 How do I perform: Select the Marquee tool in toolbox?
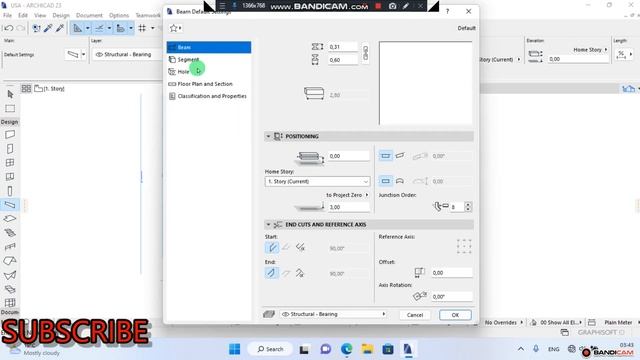(x=10, y=109)
